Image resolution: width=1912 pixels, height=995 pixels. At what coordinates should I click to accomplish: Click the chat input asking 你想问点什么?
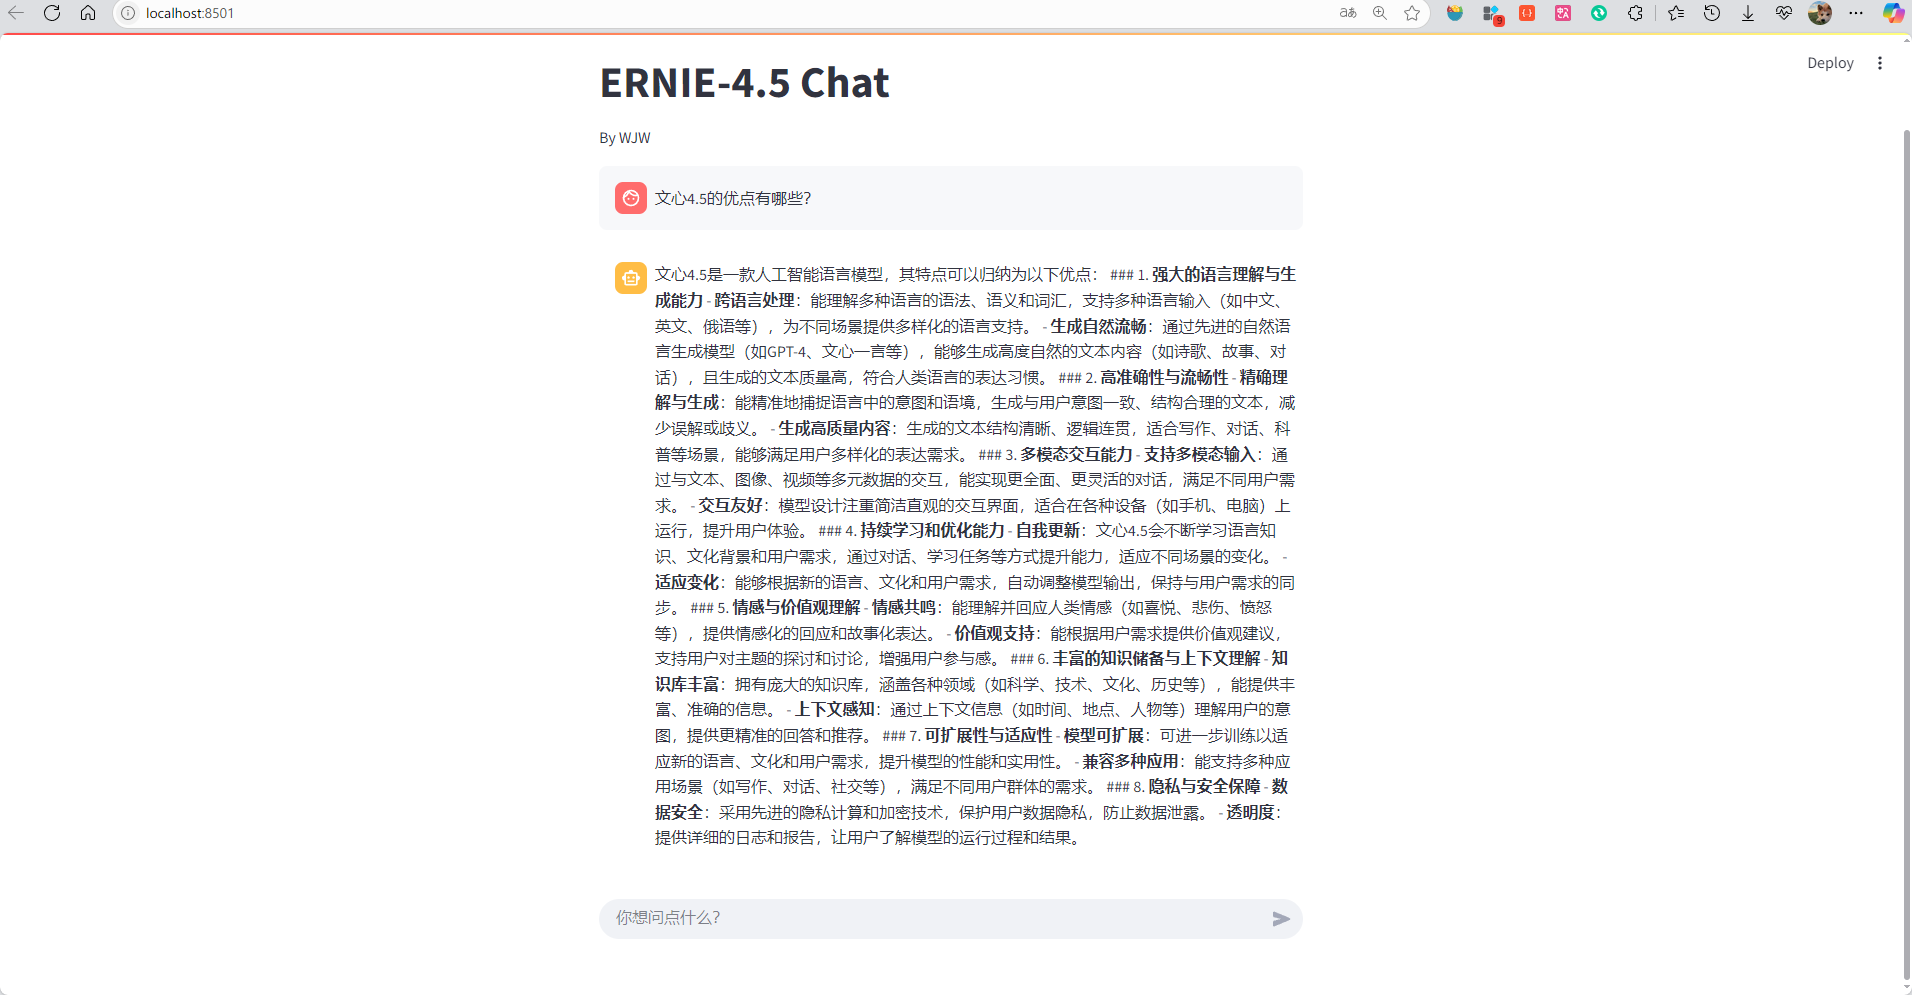935,918
